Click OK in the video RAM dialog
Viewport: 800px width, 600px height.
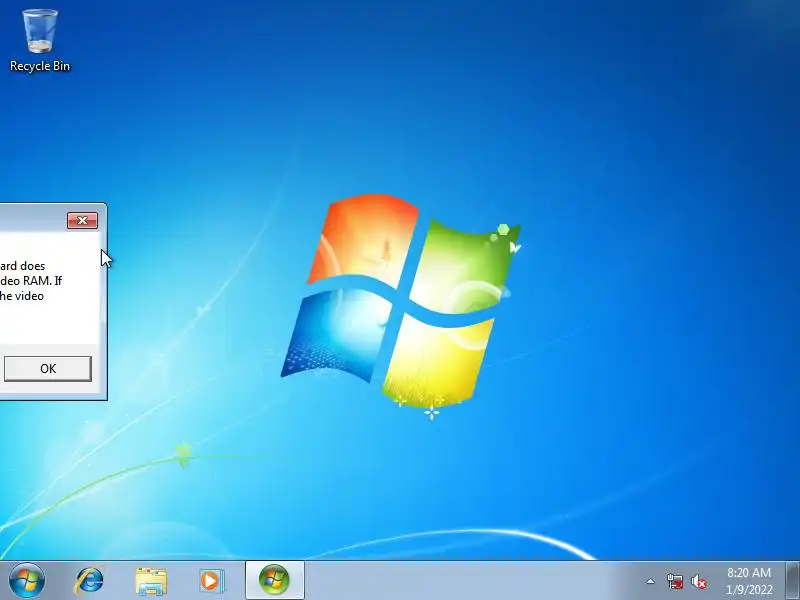pyautogui.click(x=48, y=368)
